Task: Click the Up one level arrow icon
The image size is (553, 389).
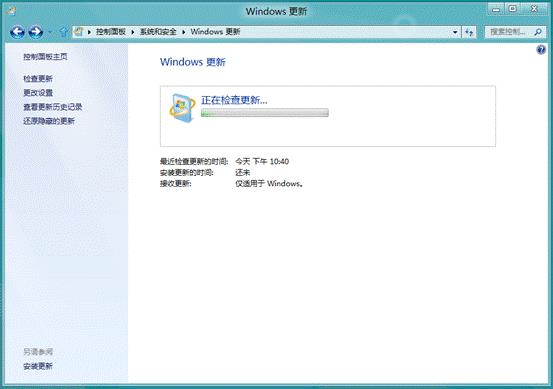Action: point(64,32)
